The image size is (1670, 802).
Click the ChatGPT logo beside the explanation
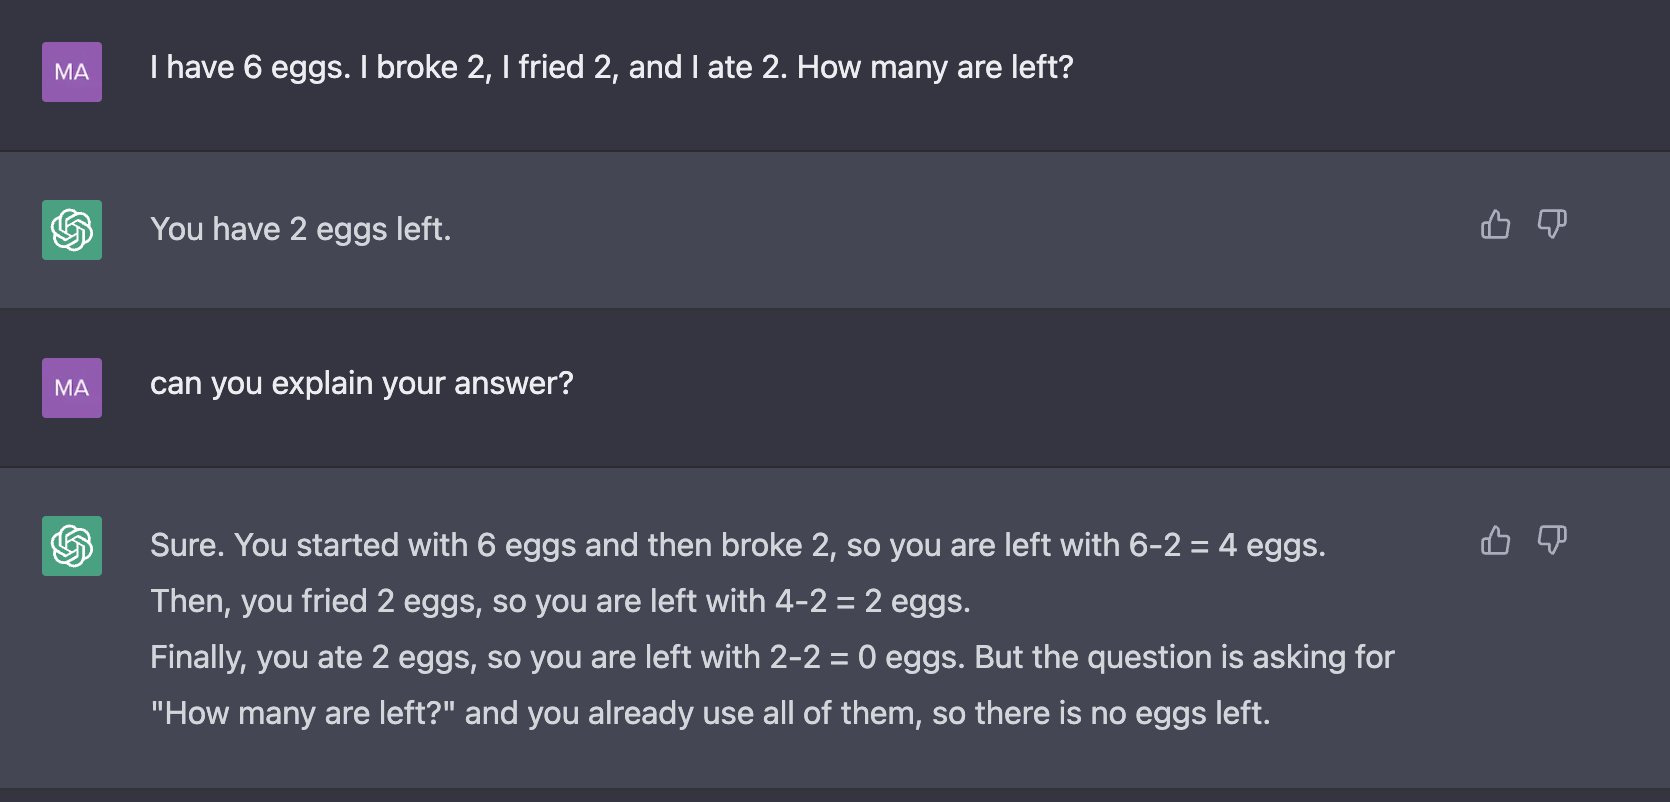[72, 546]
